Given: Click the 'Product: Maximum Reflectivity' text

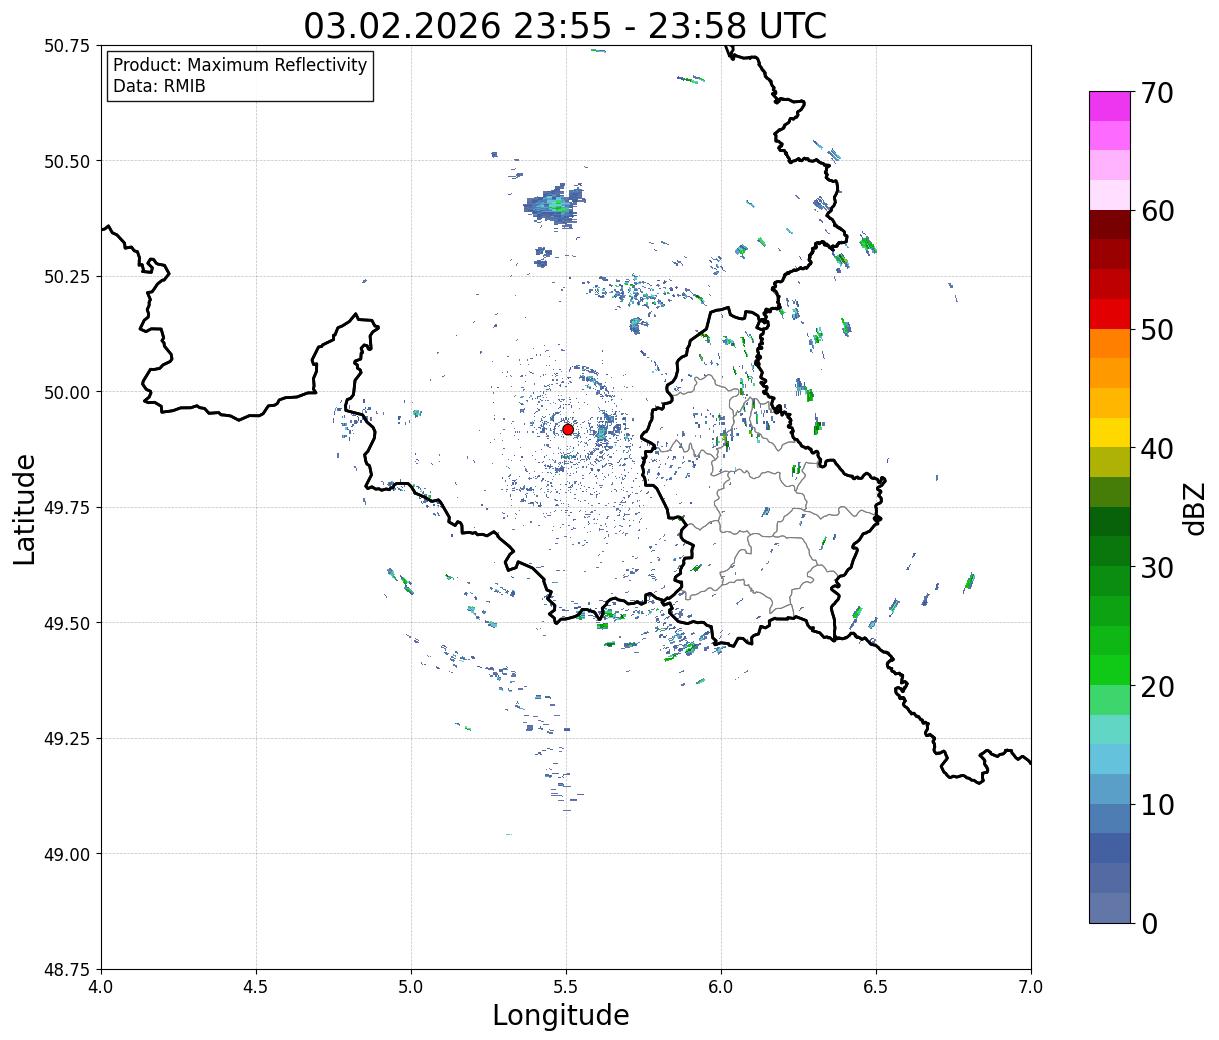Looking at the screenshot, I should point(240,65).
